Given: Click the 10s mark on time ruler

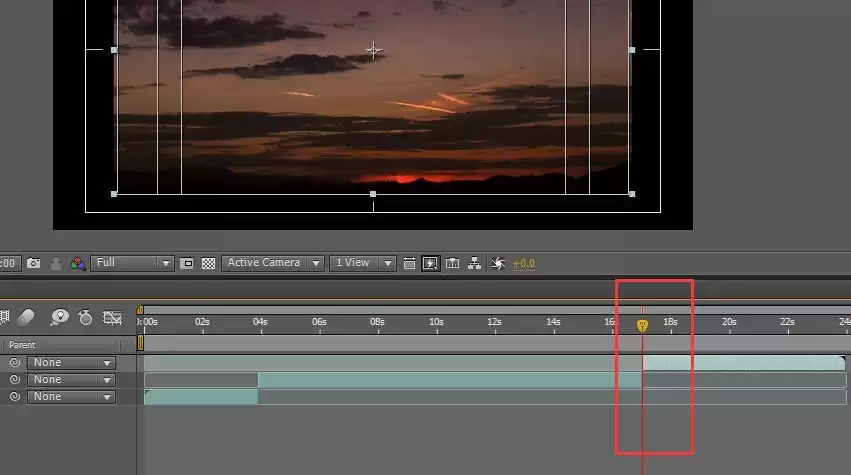Looking at the screenshot, I should click(436, 322).
